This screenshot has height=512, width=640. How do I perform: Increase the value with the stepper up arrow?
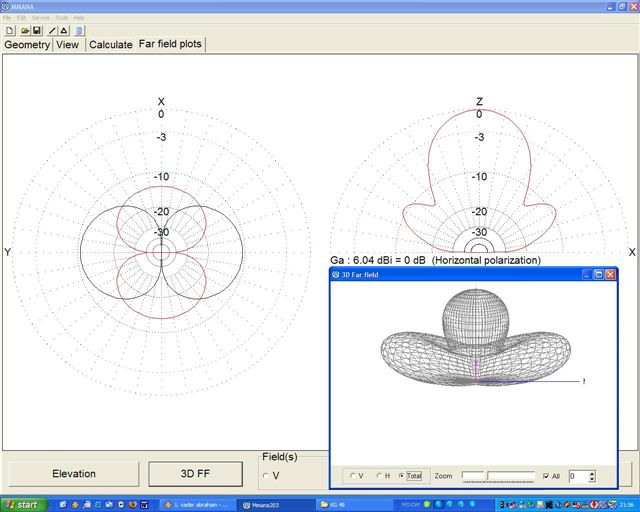coord(592,473)
